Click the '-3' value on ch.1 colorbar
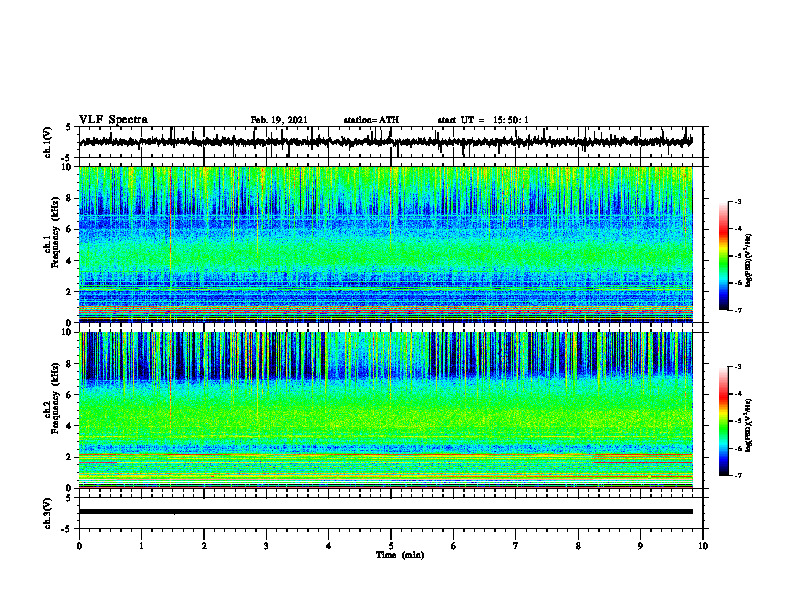Image resolution: width=792 pixels, height=612 pixels. (737, 201)
